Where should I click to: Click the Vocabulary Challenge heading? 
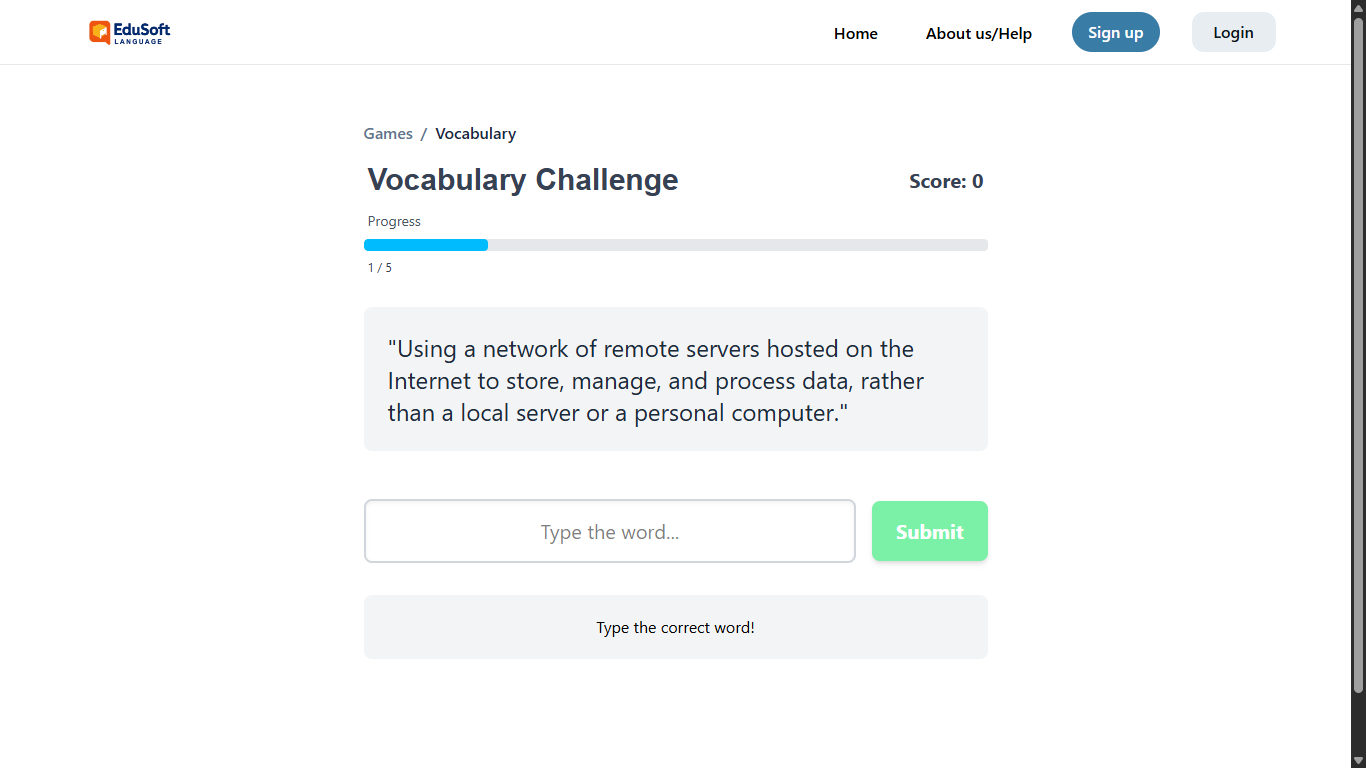pyautogui.click(x=523, y=180)
